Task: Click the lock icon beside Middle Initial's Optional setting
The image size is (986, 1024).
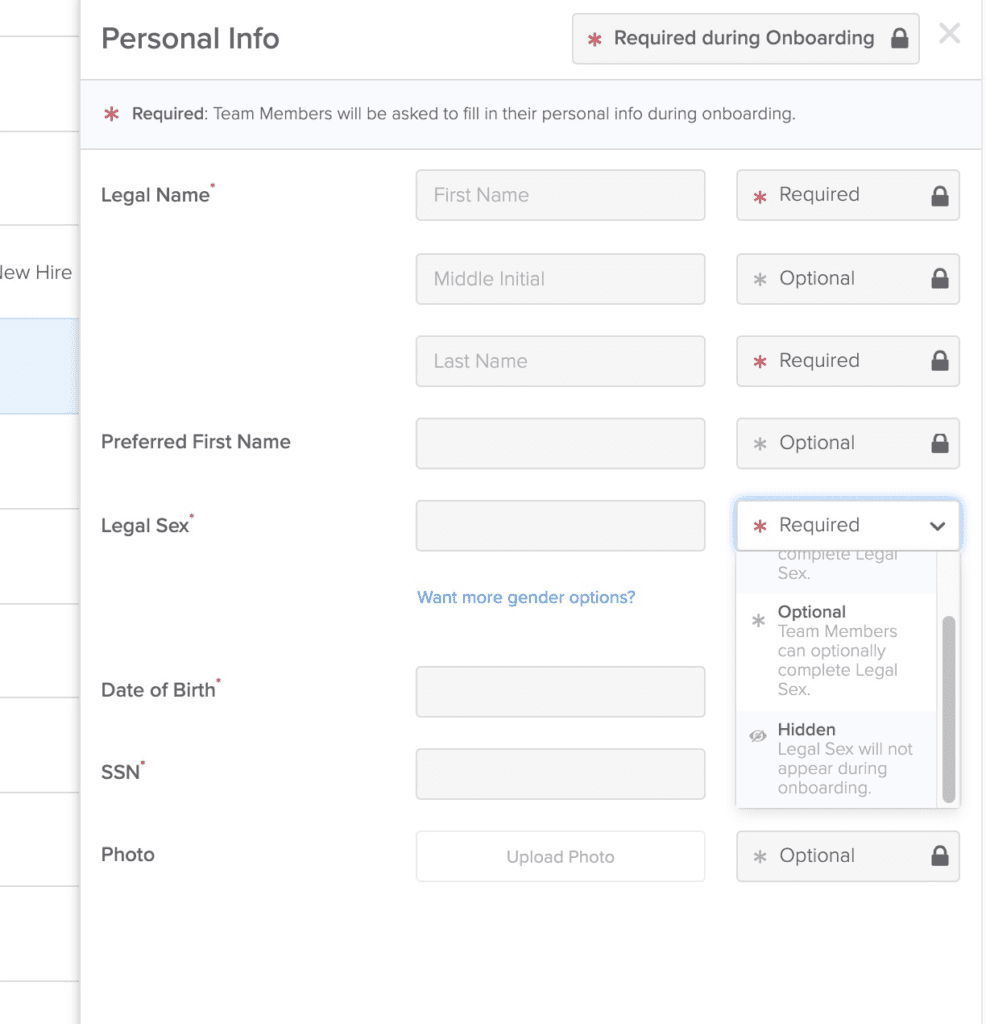Action: (x=938, y=279)
